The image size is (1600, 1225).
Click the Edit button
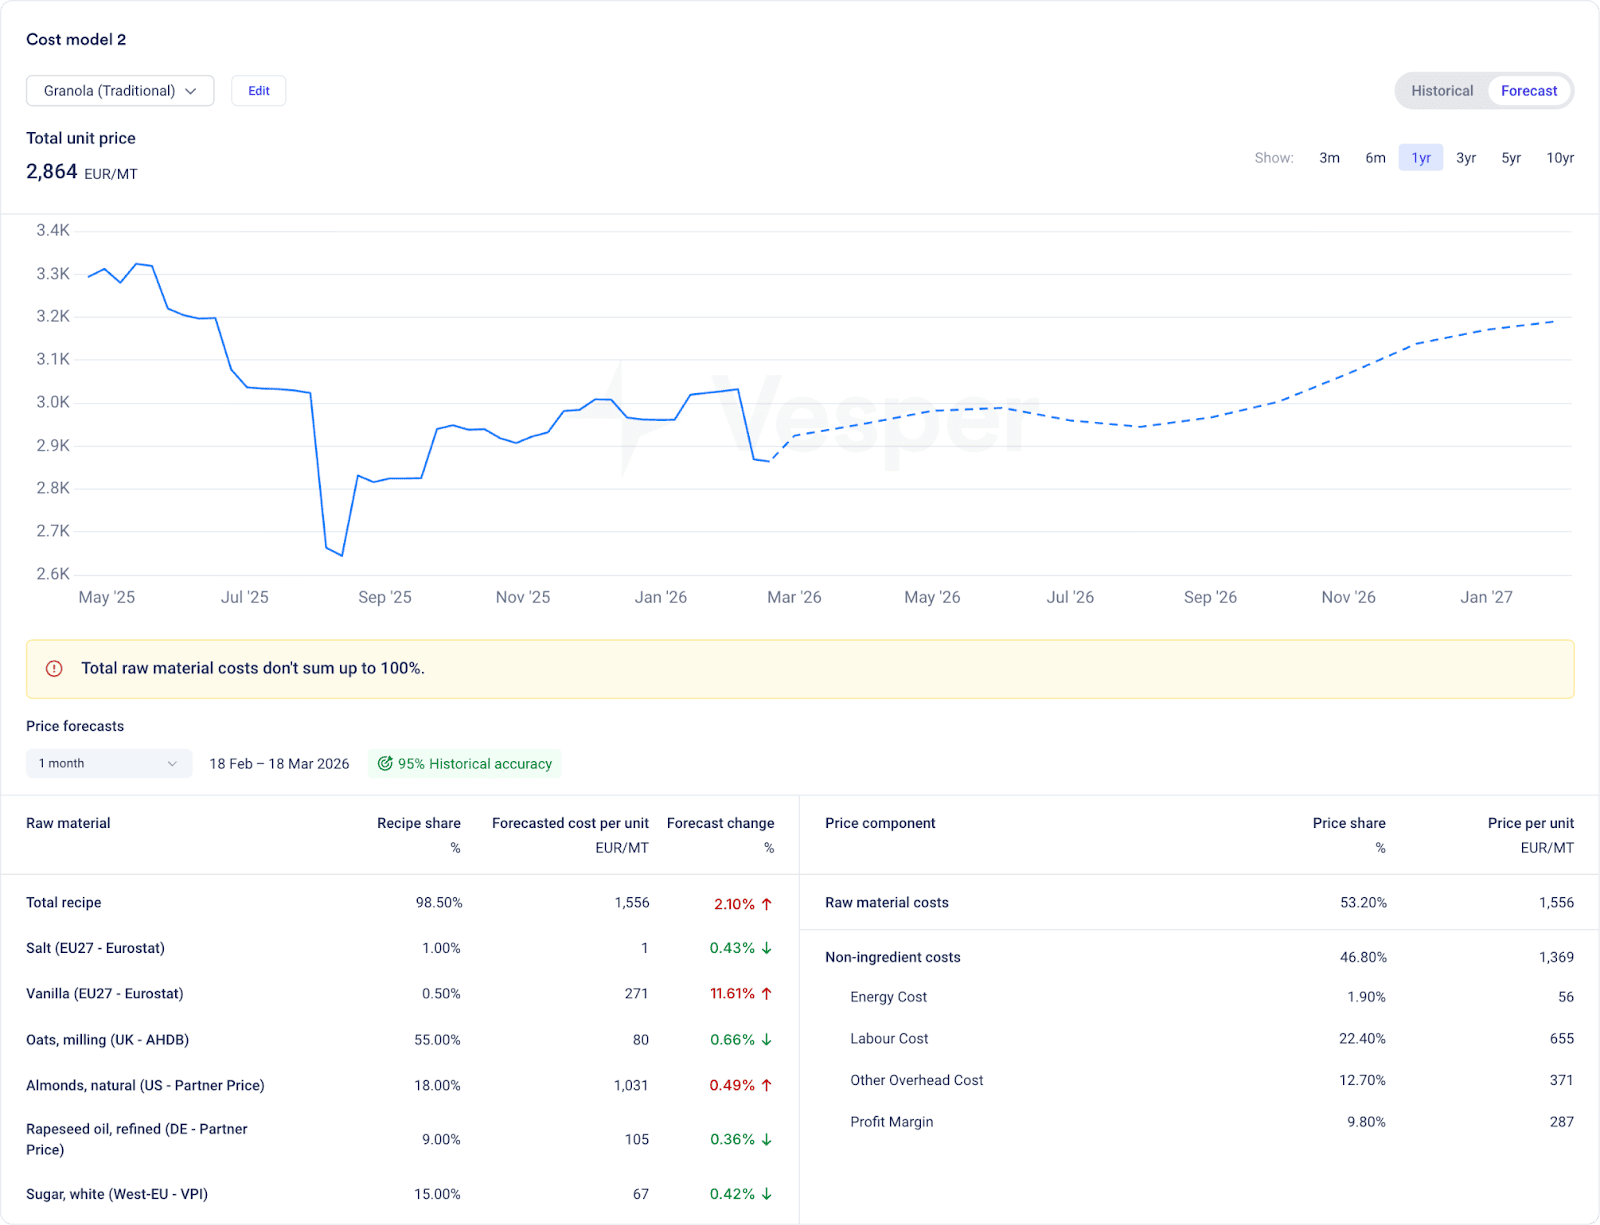coord(259,91)
